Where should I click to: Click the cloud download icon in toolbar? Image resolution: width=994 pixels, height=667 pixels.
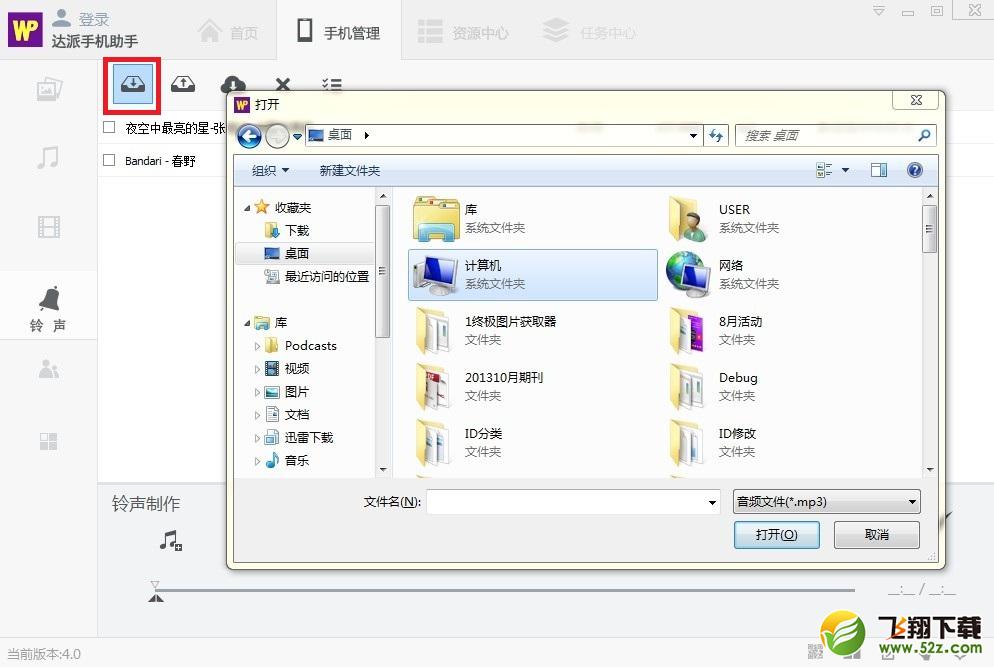click(233, 84)
